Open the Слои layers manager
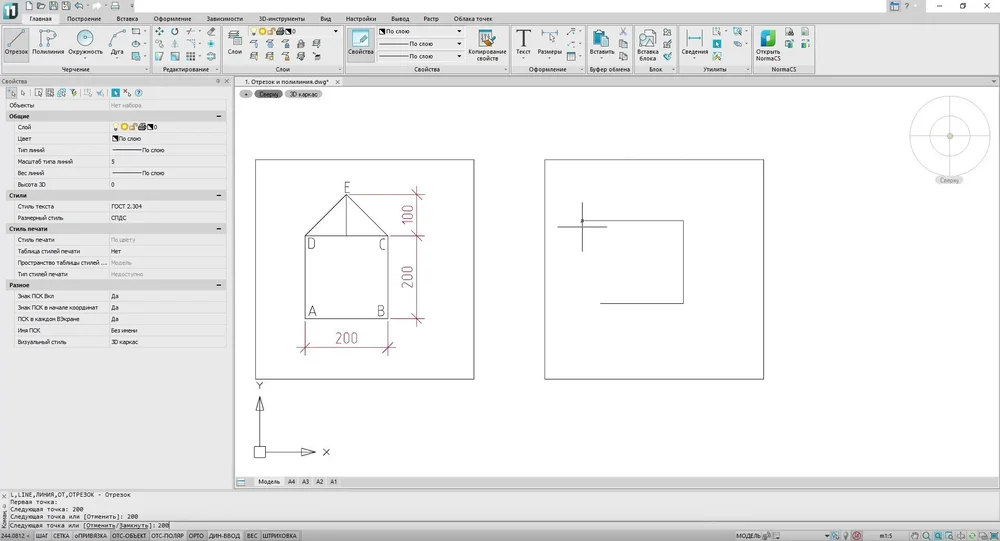1000x541 pixels. [235, 41]
